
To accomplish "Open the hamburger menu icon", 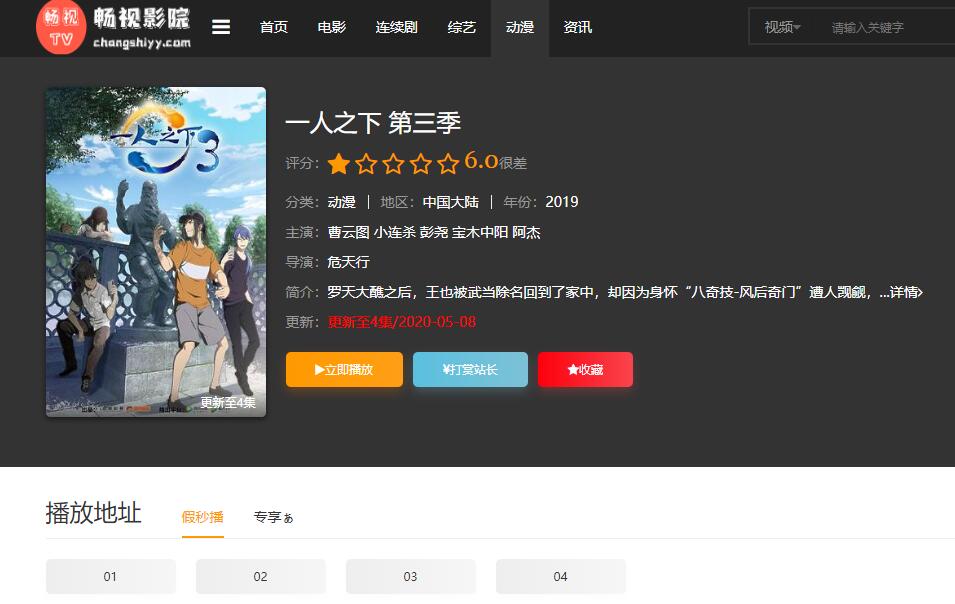I will (220, 27).
